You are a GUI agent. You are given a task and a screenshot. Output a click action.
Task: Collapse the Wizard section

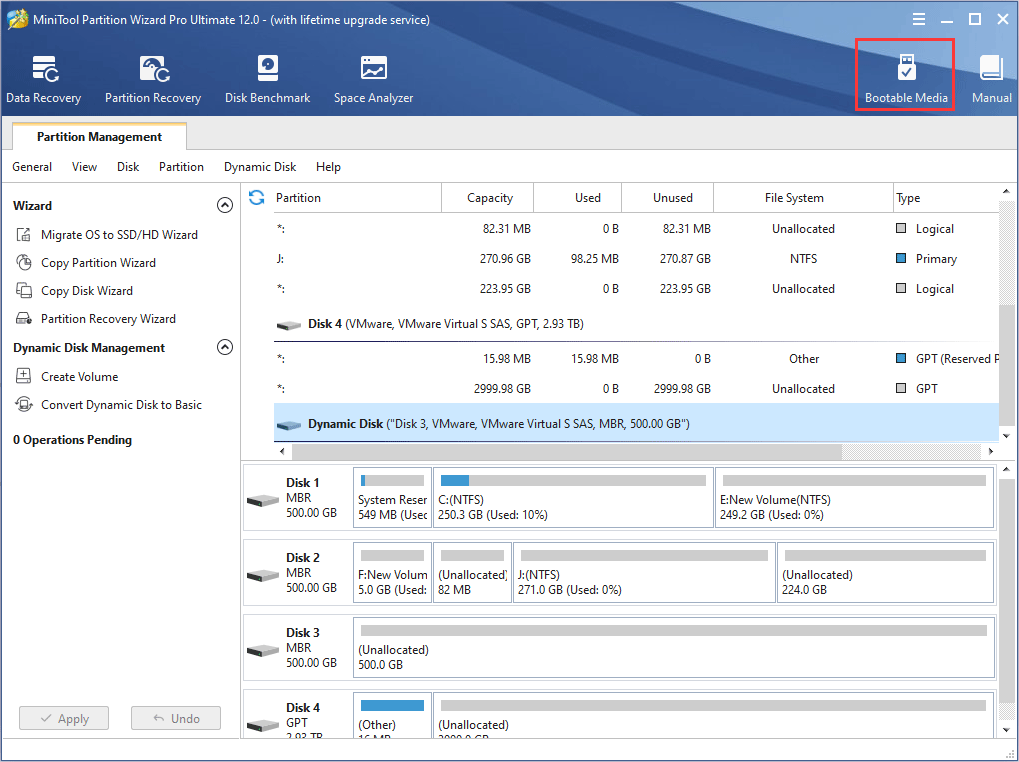pyautogui.click(x=225, y=205)
